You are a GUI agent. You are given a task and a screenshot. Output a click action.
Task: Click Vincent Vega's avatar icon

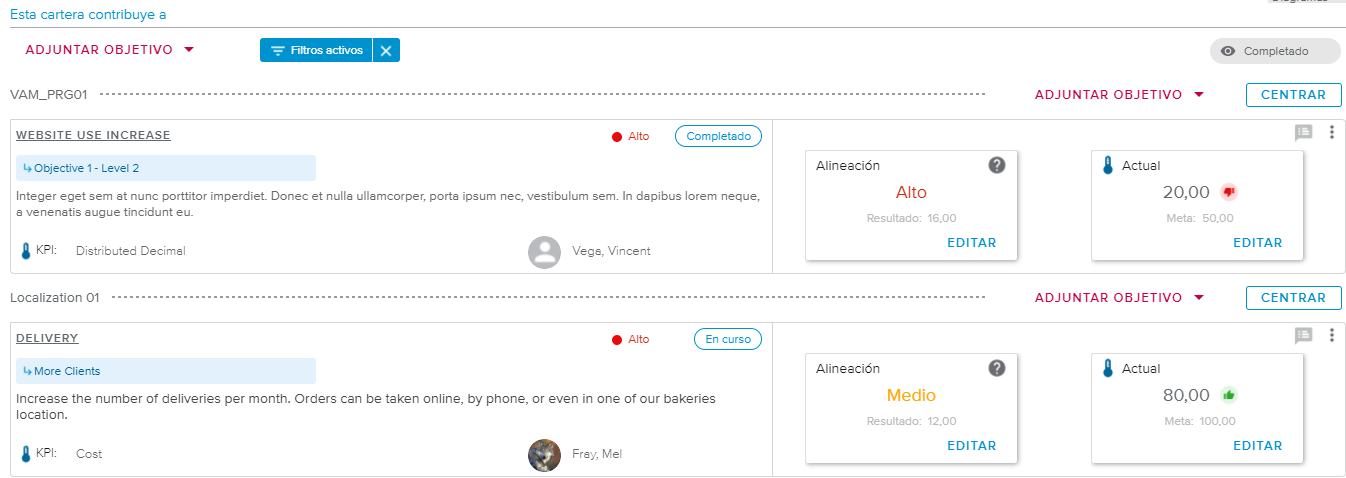point(544,252)
